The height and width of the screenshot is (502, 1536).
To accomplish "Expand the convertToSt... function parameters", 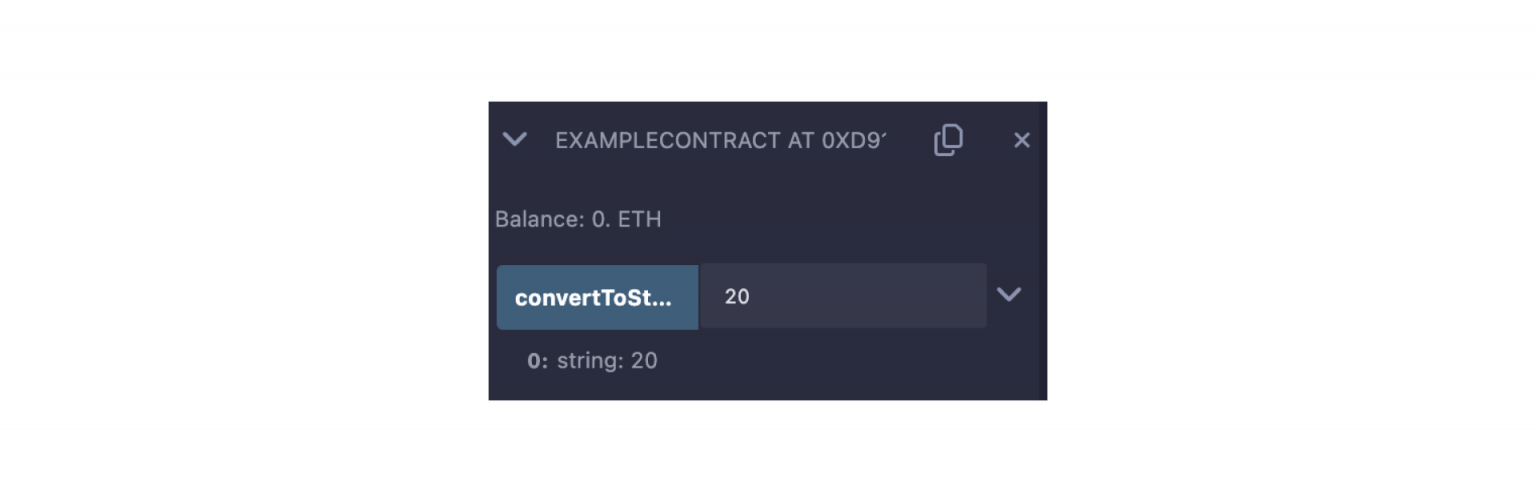I will (1009, 295).
